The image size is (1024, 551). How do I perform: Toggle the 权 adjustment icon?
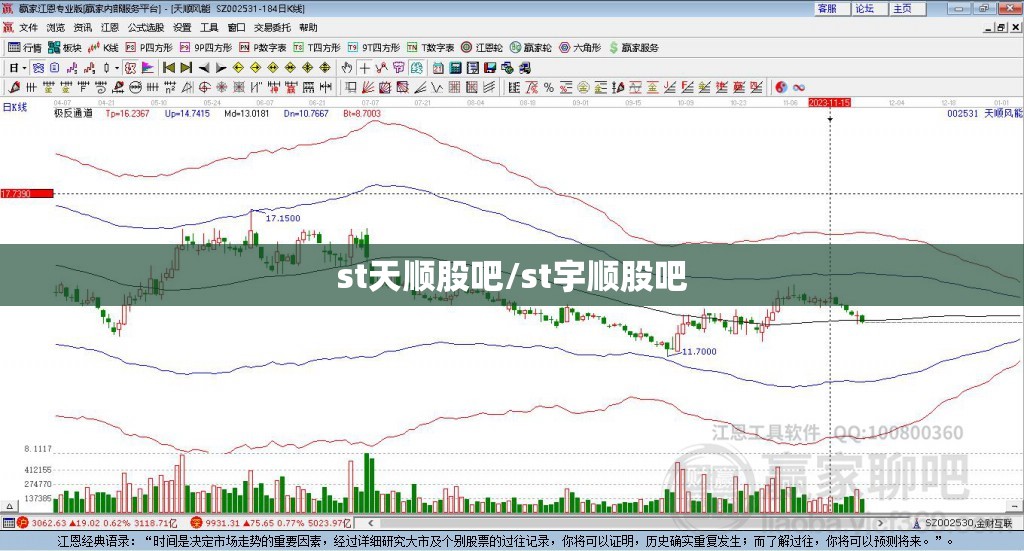coord(131,67)
